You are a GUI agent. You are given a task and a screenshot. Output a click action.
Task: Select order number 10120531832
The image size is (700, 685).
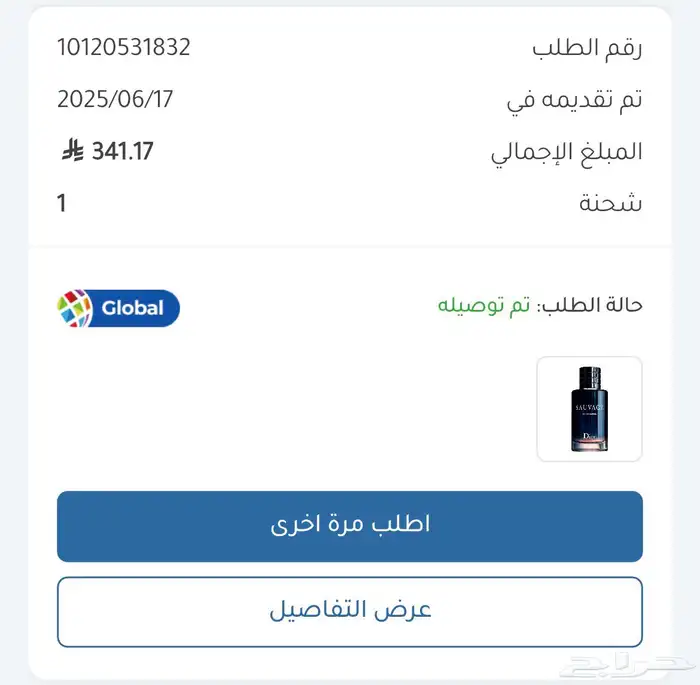tap(124, 47)
